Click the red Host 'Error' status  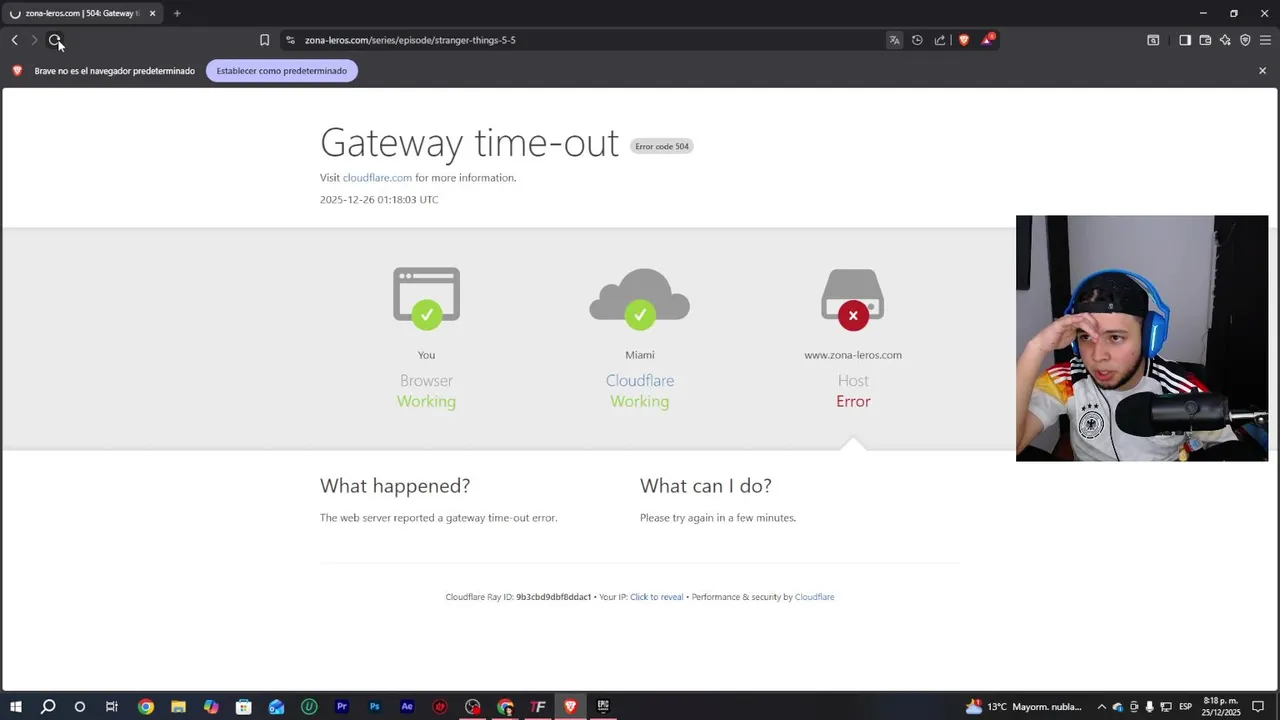pyautogui.click(x=853, y=401)
